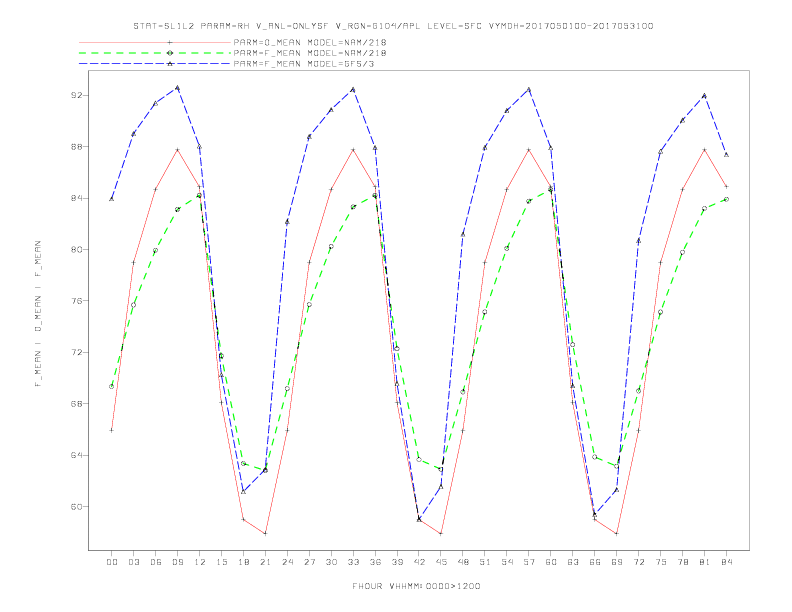792x612 pixels.
Task: Click red O_MEAN plus marker at hour 00
Action: coord(112,430)
